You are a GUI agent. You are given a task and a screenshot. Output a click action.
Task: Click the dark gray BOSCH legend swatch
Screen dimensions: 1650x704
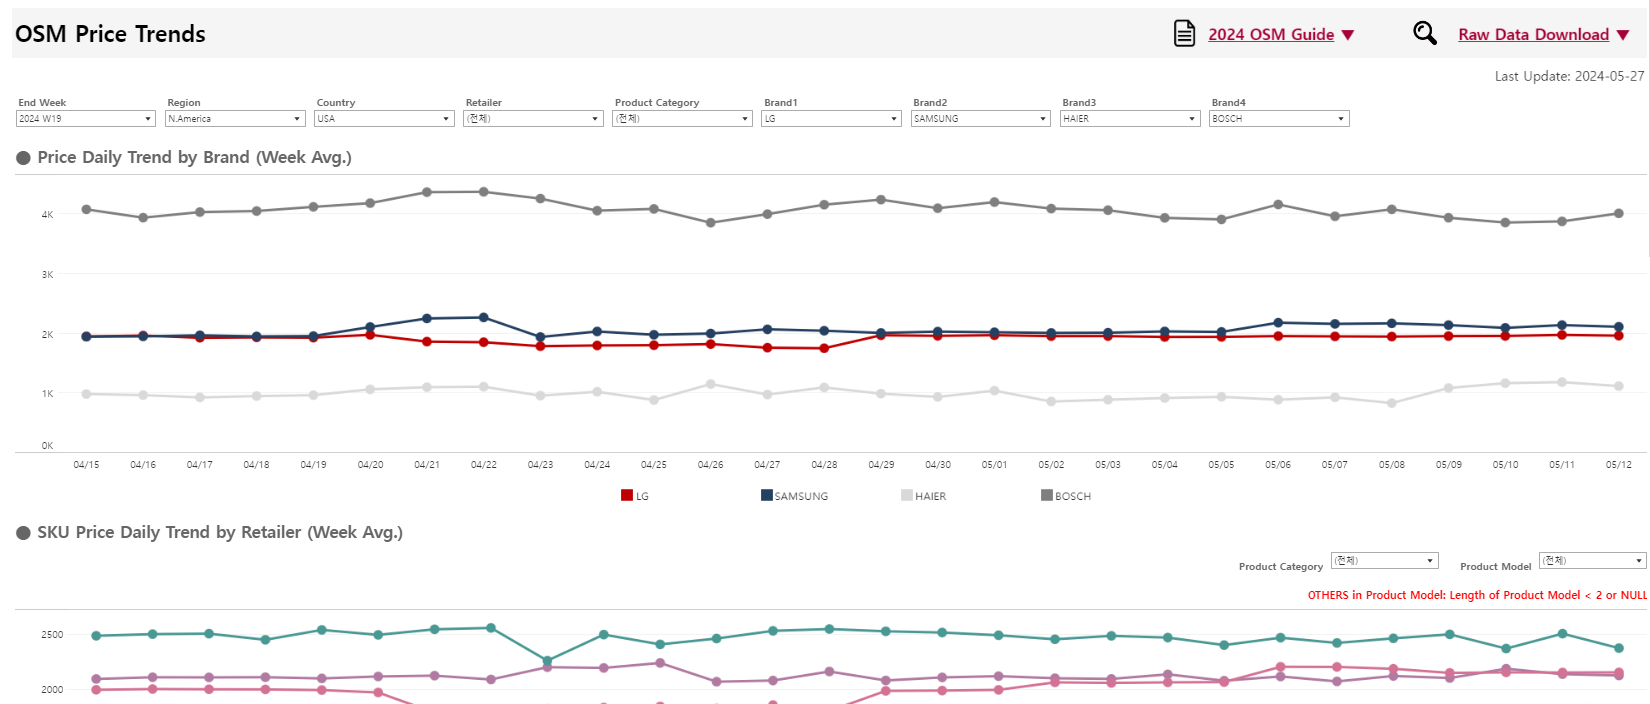(1047, 495)
